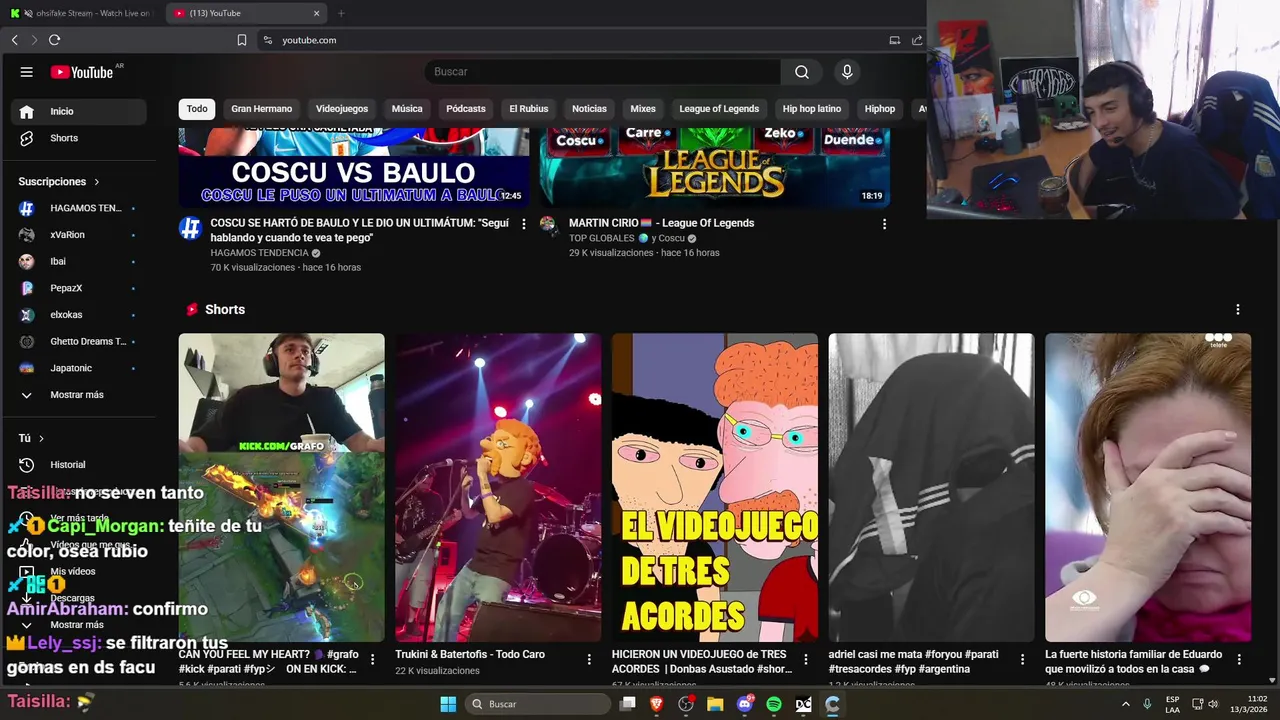Open Ibai channel in subscriptions
This screenshot has width=1280, height=720.
(x=78, y=261)
